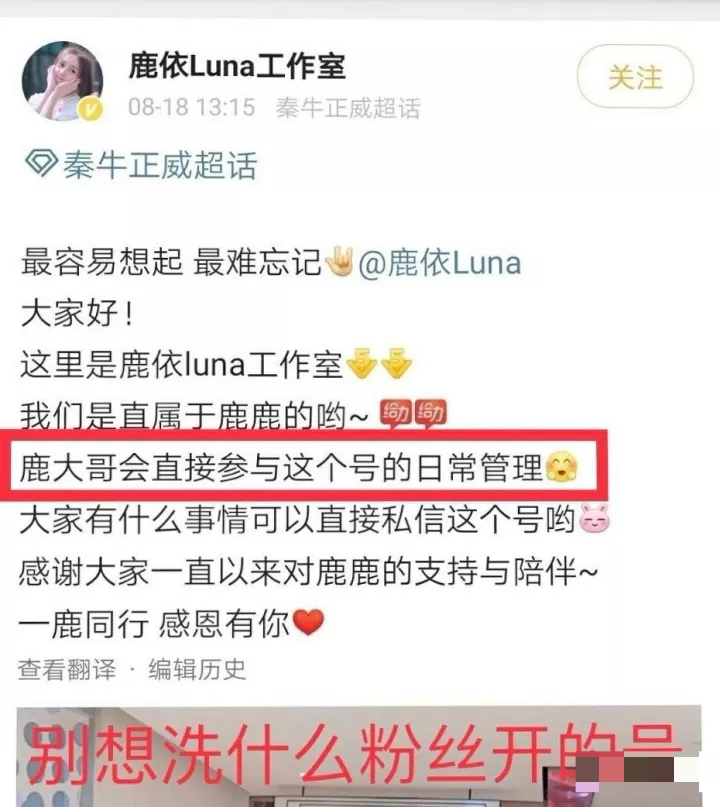Viewport: 720px width, 807px height.
Task: Click the second yellow down-arrow emoji
Action: [396, 363]
